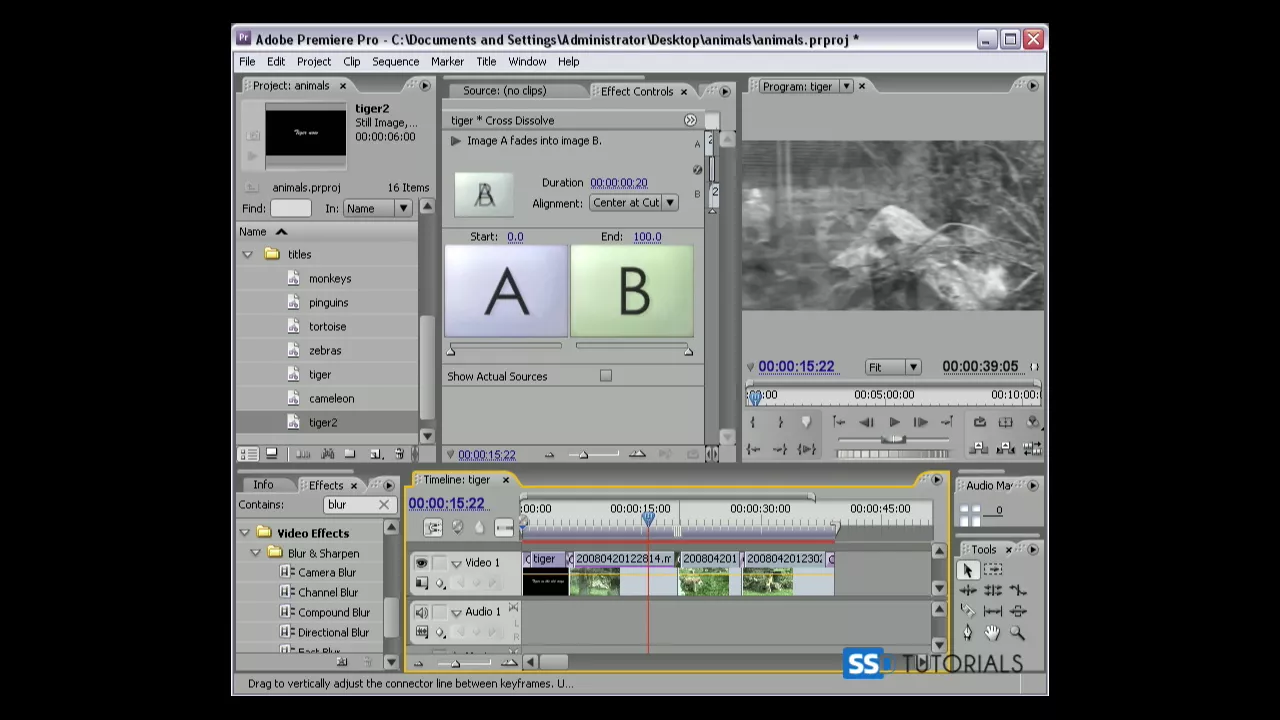The height and width of the screenshot is (720, 1280).
Task: Switch Project panel to List view
Action: click(248, 454)
